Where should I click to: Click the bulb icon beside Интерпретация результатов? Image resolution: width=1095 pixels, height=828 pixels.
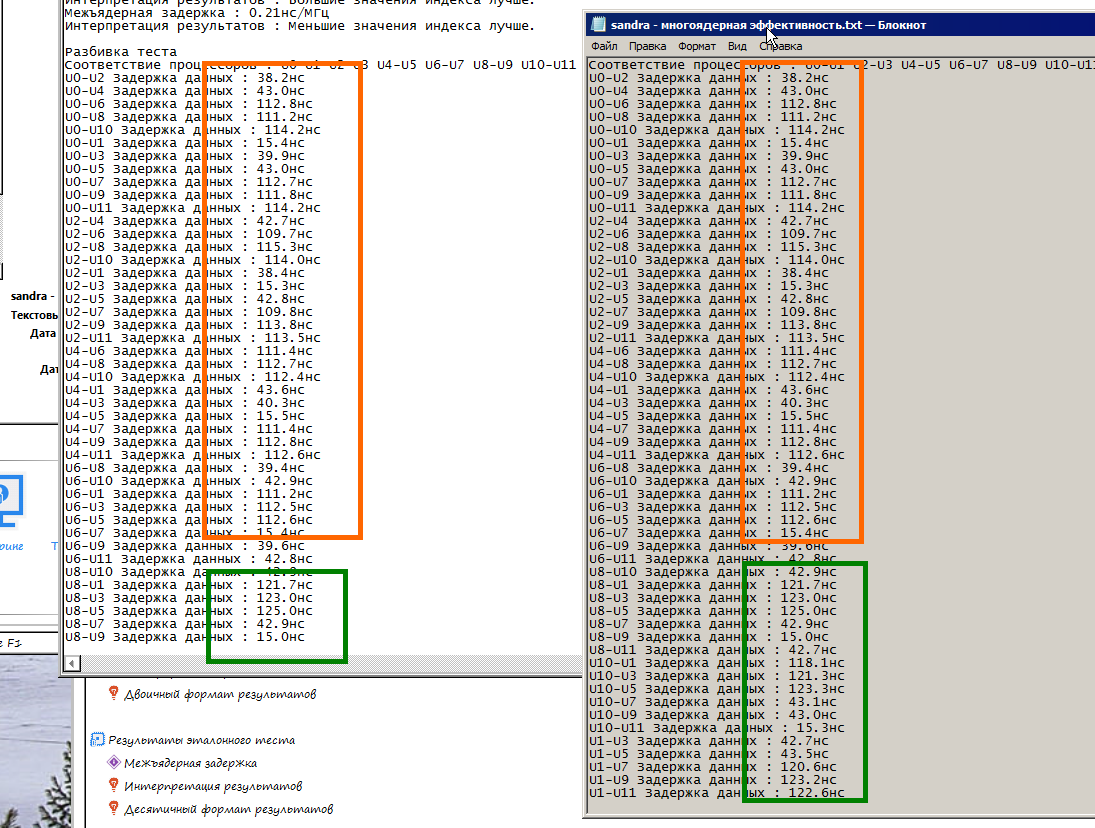tap(113, 785)
